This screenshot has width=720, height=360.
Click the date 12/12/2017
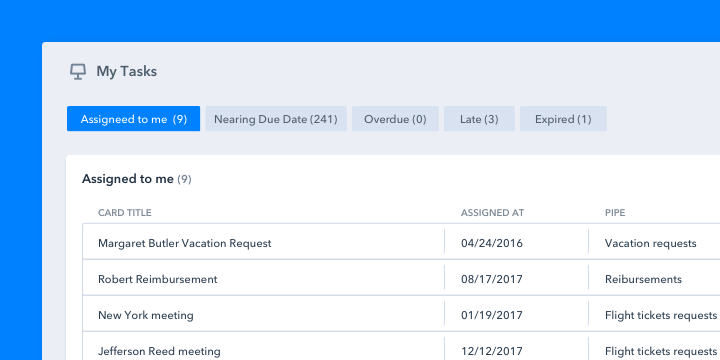coord(492,352)
